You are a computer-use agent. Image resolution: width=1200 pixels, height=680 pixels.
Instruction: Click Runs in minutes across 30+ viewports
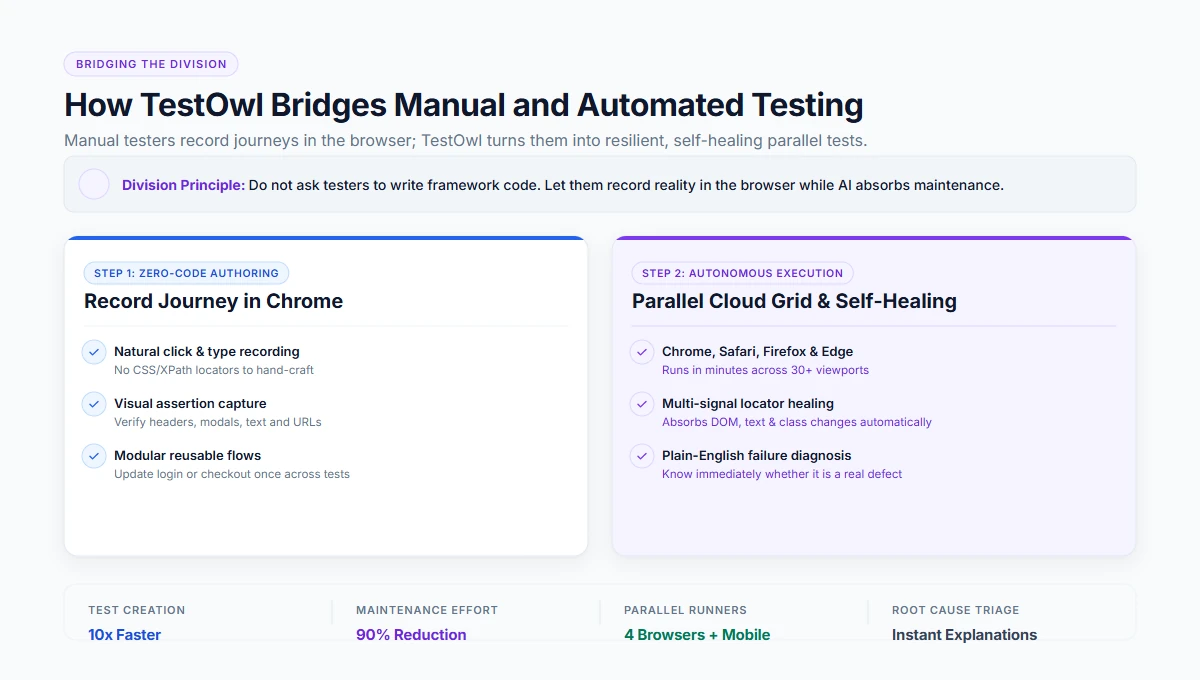(x=765, y=370)
